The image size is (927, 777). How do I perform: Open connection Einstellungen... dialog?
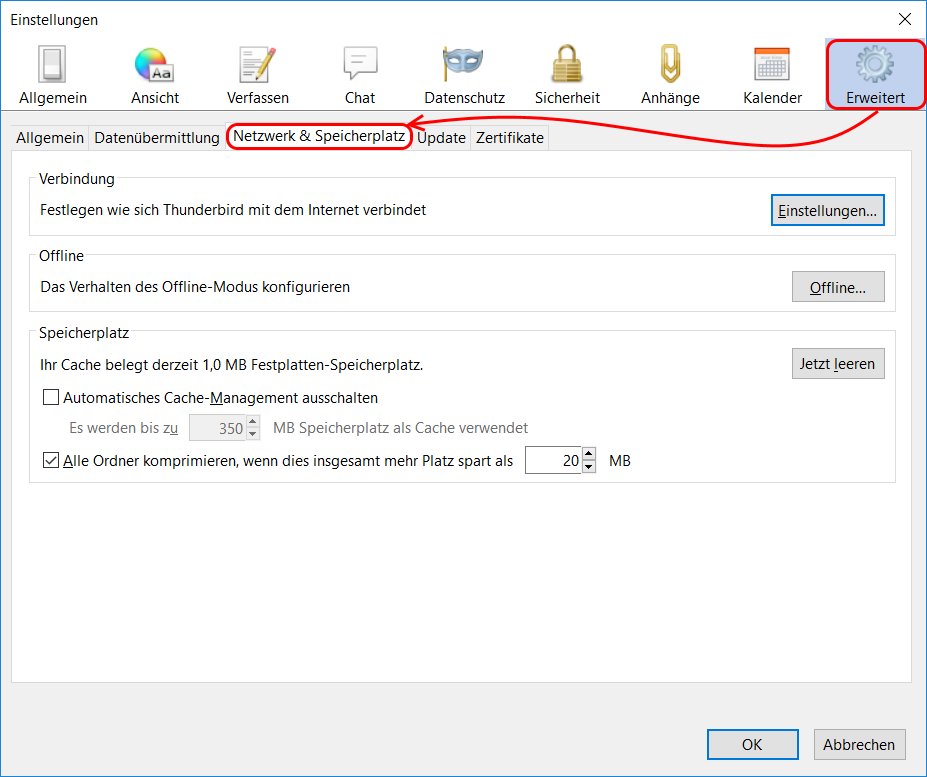pyautogui.click(x=827, y=210)
